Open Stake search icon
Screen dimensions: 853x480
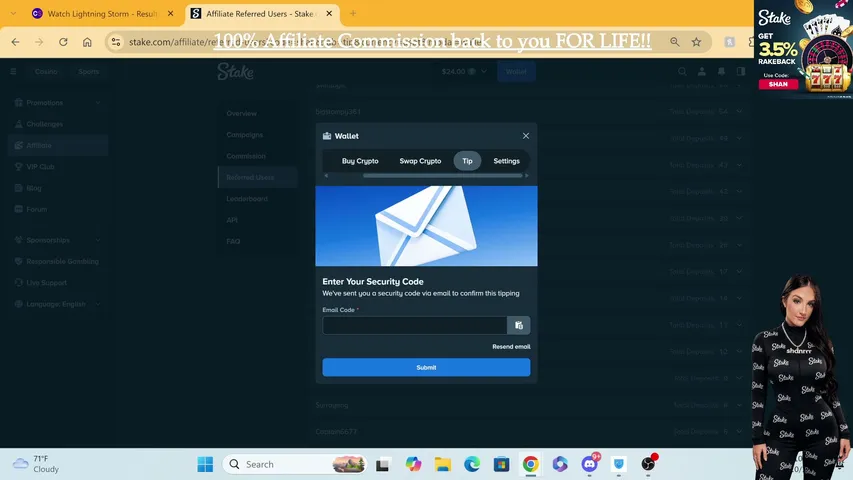pos(682,71)
